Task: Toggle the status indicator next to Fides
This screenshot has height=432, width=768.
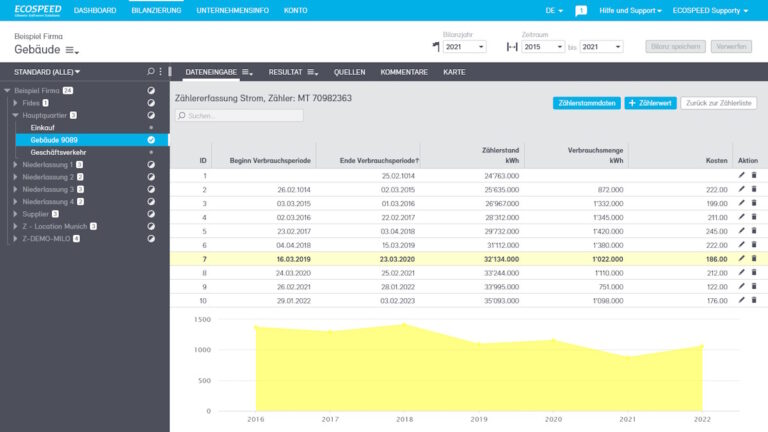Action: [151, 103]
